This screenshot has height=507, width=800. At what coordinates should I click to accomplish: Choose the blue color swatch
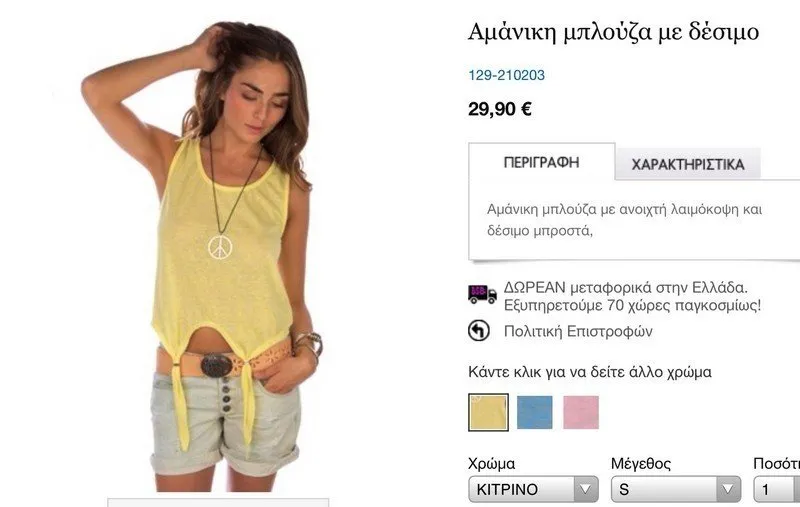pyautogui.click(x=535, y=412)
